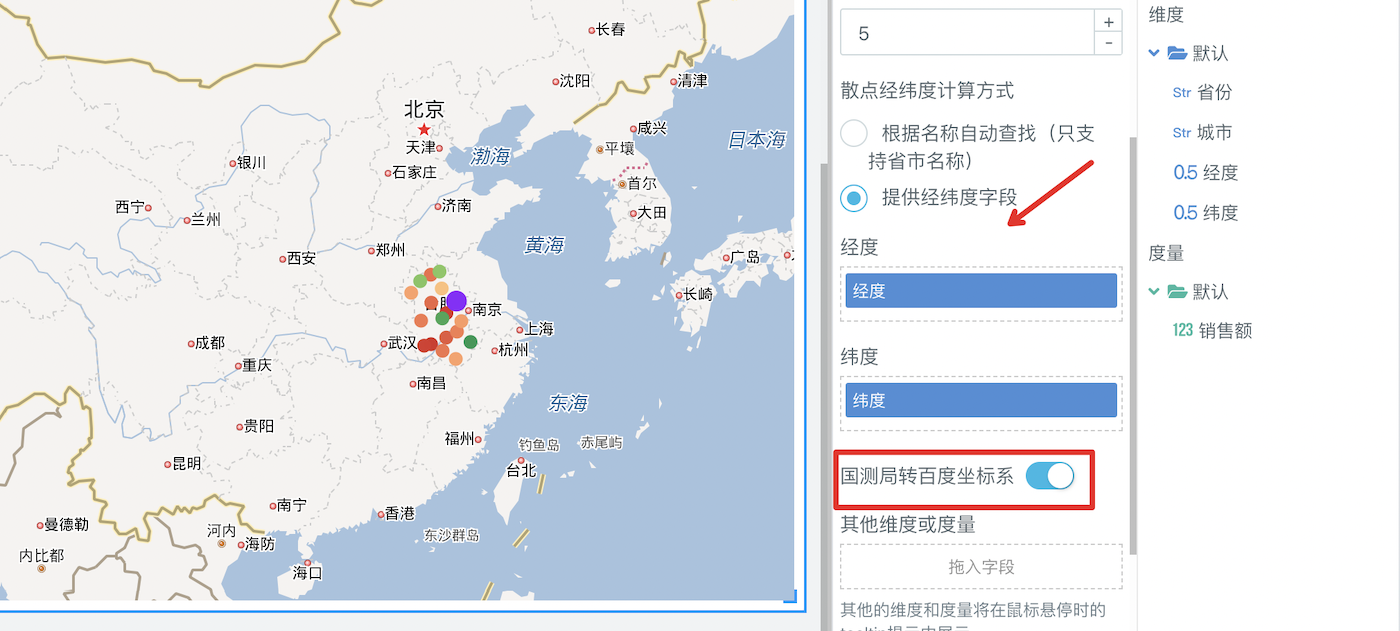
Task: Click the 首尔 city label on map
Action: tap(642, 184)
